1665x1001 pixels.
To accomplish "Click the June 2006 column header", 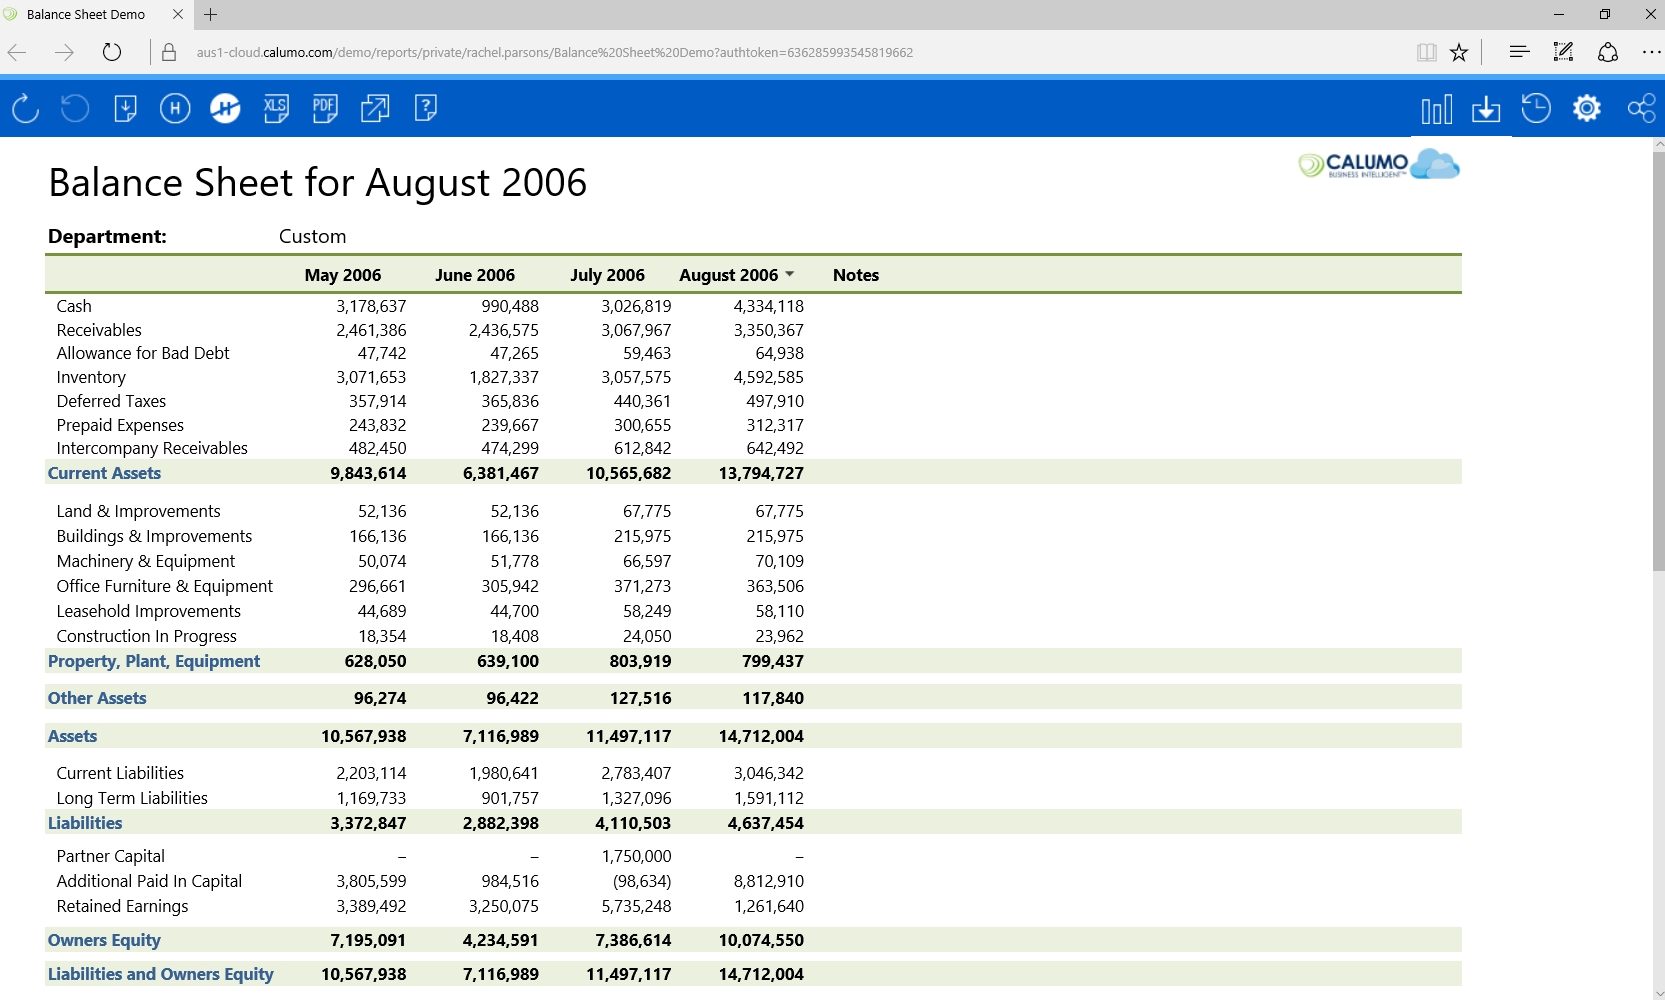I will click(475, 275).
